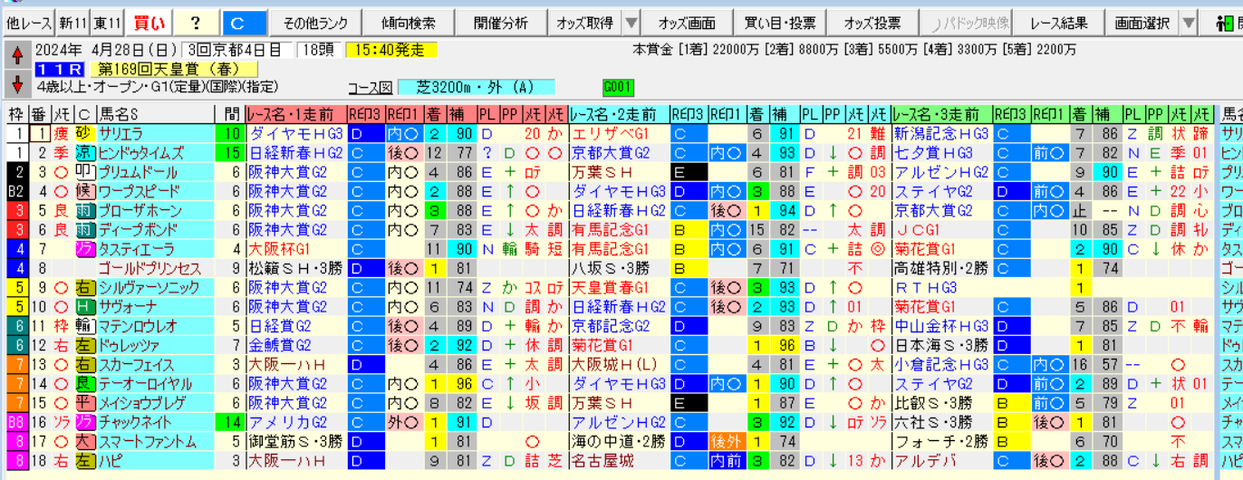Click the yellow question mark button
This screenshot has width=1243, height=480.
tap(195, 23)
